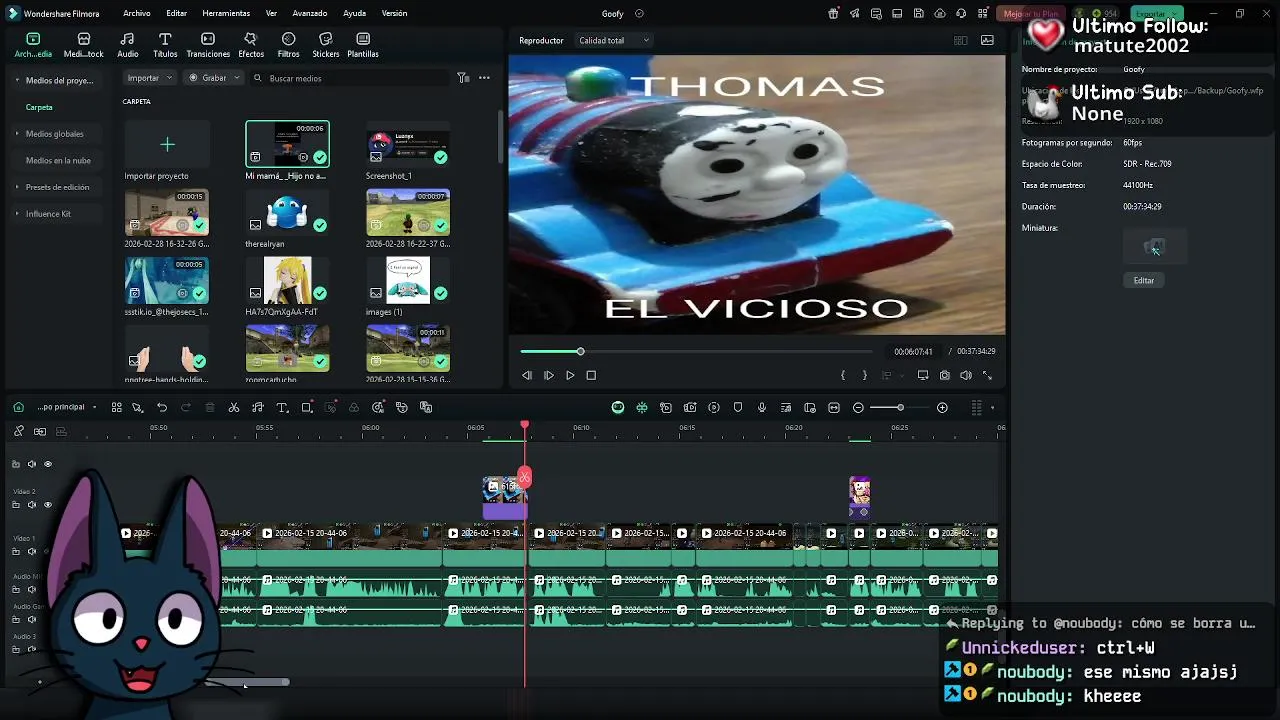This screenshot has height=720, width=1280.
Task: Click the Importar proyecto plus tile
Action: [167, 145]
